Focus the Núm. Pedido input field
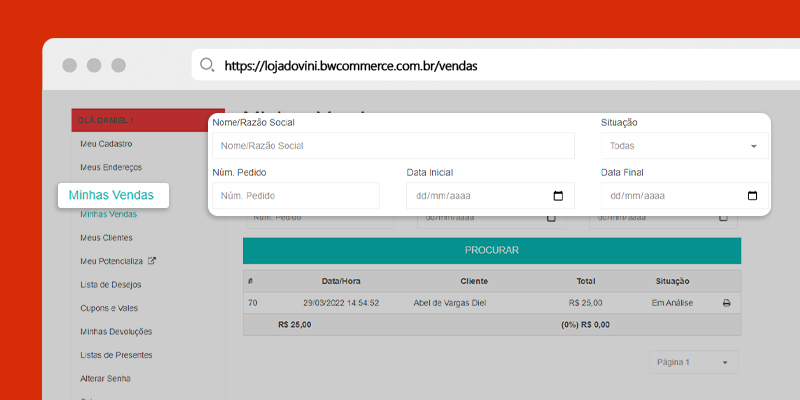Image resolution: width=800 pixels, height=400 pixels. point(296,196)
